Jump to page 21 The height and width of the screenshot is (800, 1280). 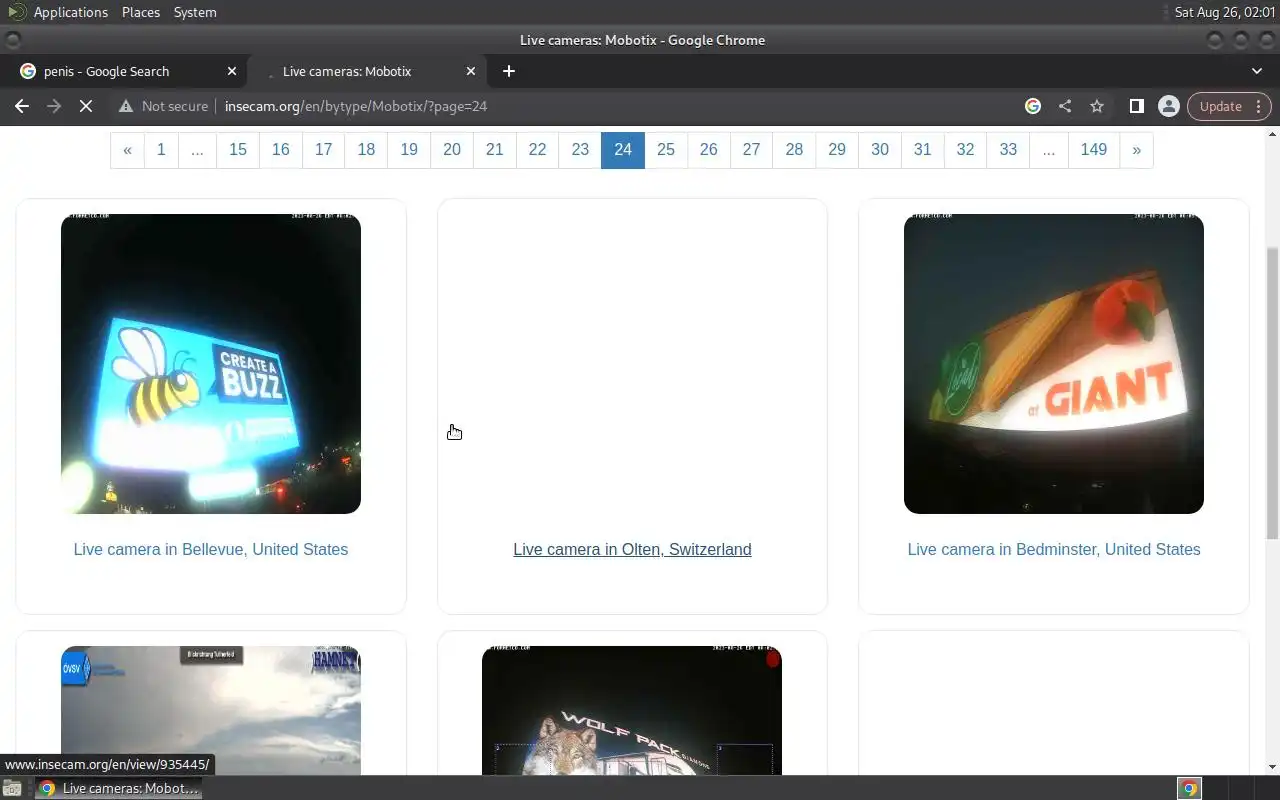pyautogui.click(x=495, y=150)
